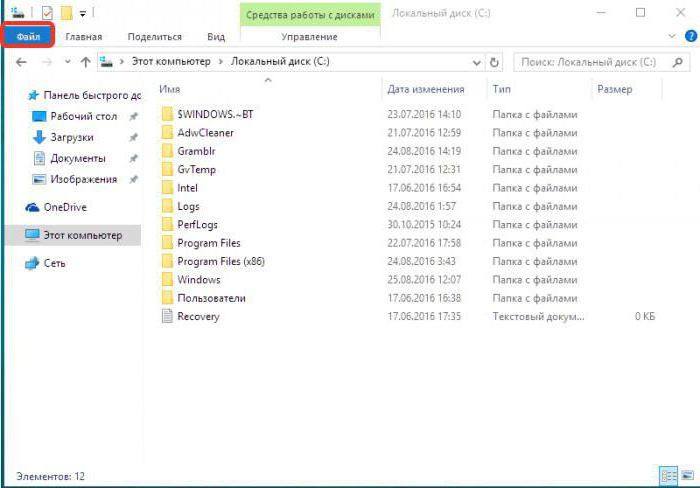Click the Сеть network icon in sidebar
Image resolution: width=700 pixels, height=488 pixels.
pyautogui.click(x=32, y=263)
